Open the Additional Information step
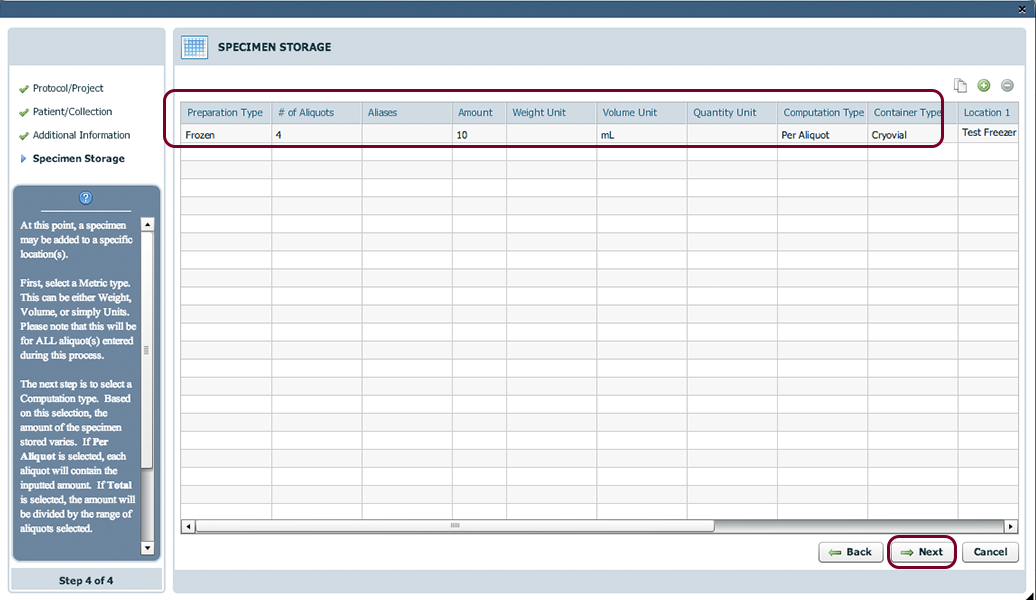 [x=81, y=135]
